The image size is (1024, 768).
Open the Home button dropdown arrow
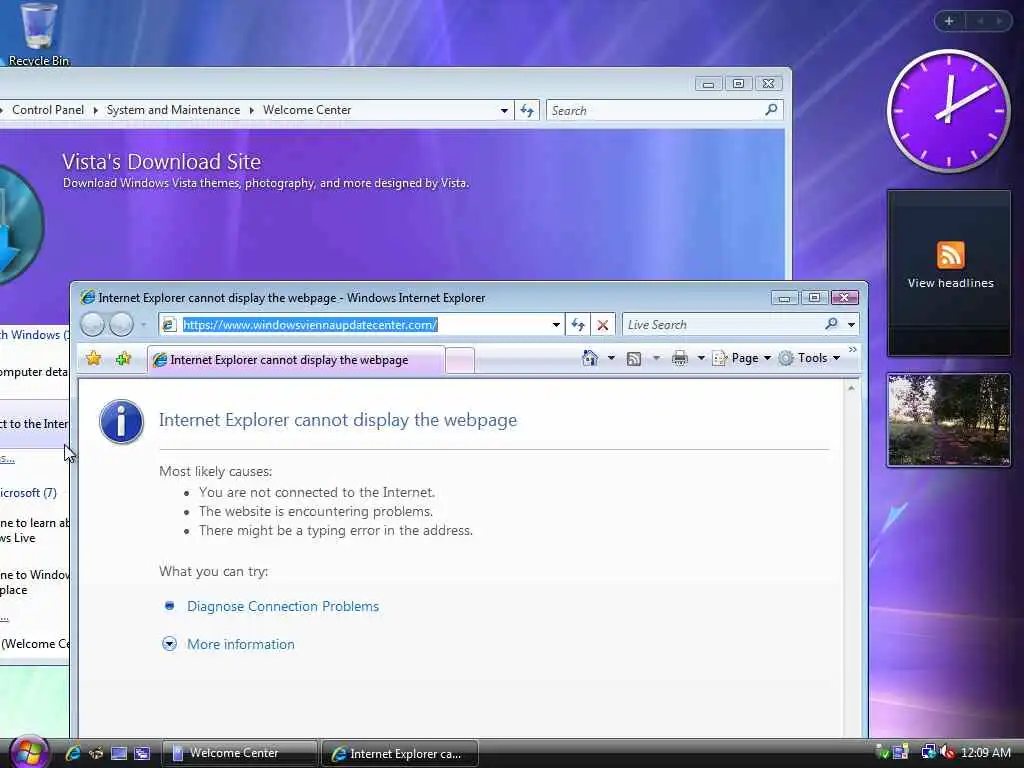[611, 358]
